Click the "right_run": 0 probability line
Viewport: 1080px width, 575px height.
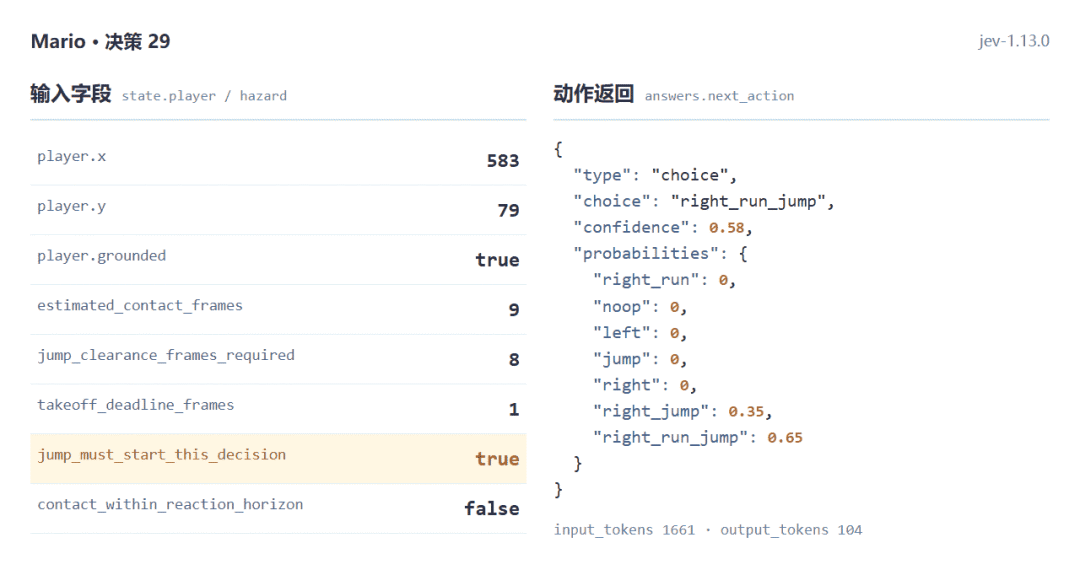tap(664, 280)
